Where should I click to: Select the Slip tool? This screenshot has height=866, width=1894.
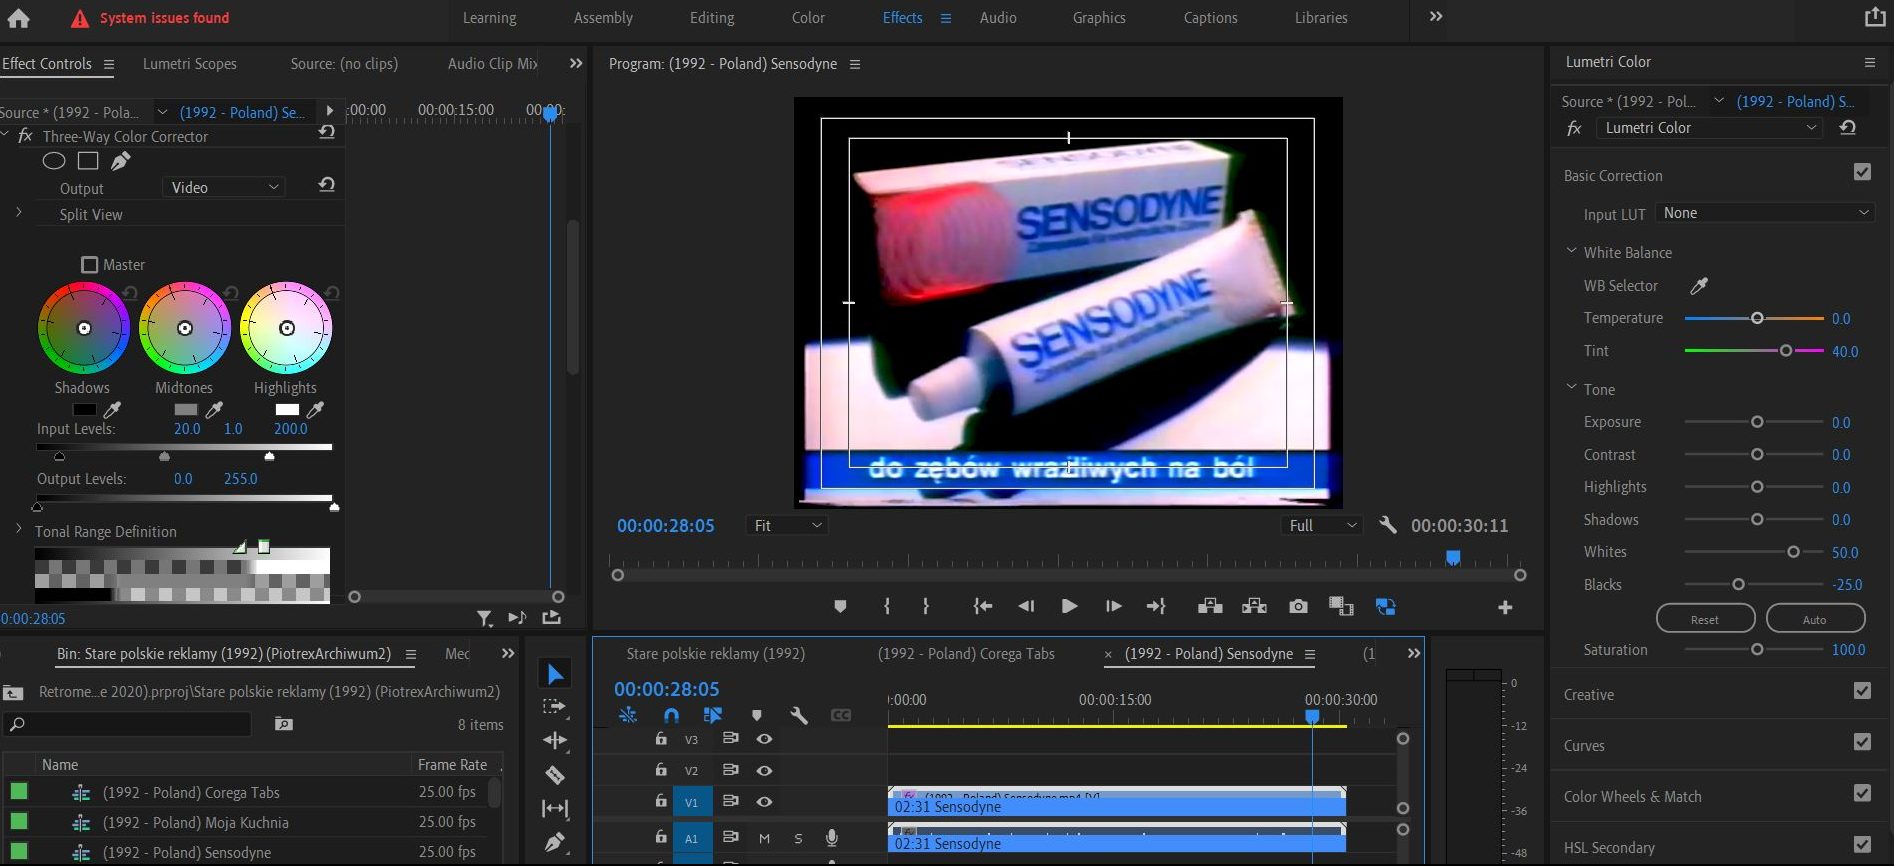click(x=555, y=808)
